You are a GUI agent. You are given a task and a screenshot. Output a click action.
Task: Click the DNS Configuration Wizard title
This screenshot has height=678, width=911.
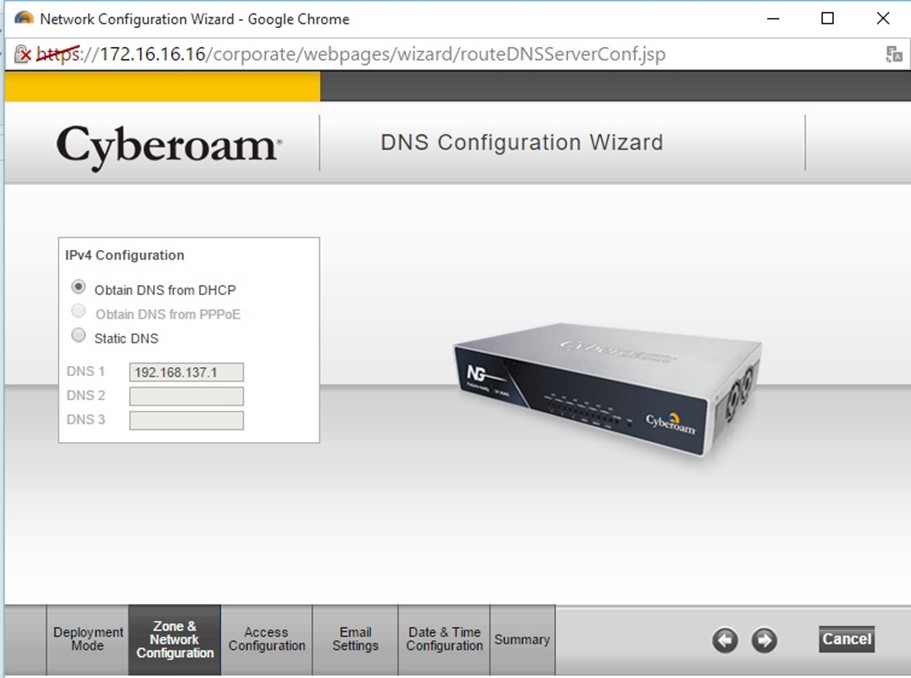(x=522, y=142)
